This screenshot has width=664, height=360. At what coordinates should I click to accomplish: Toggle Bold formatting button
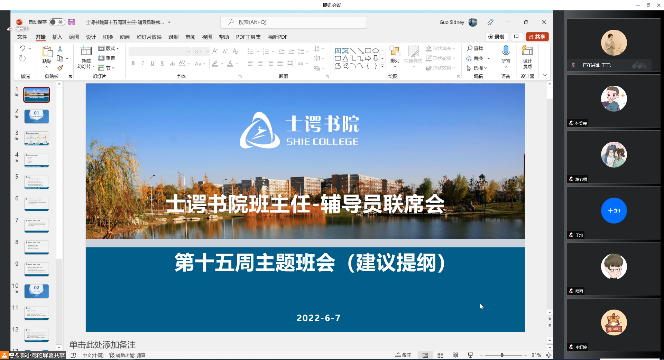click(x=133, y=64)
